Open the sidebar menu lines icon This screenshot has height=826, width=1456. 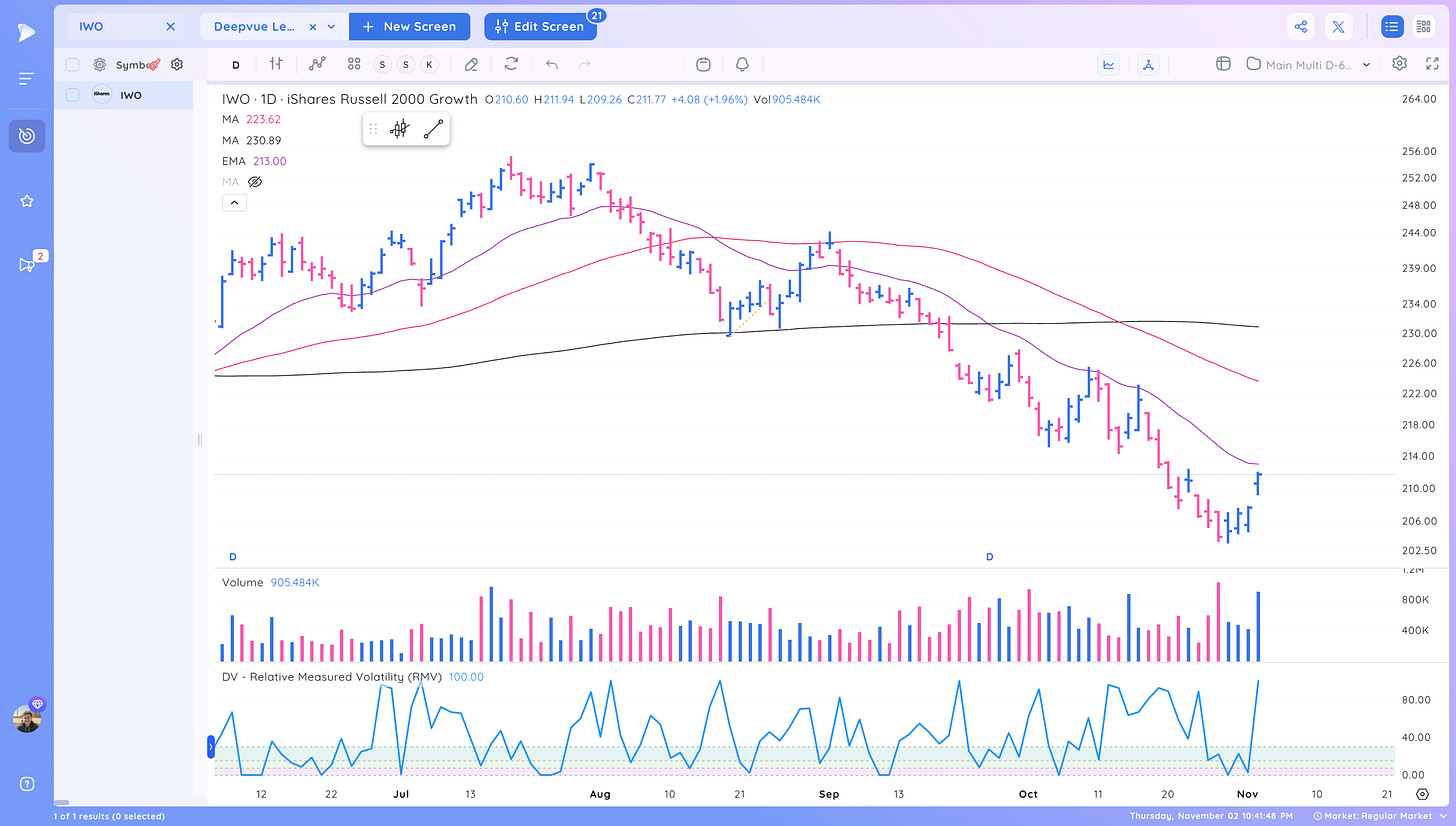(x=26, y=78)
